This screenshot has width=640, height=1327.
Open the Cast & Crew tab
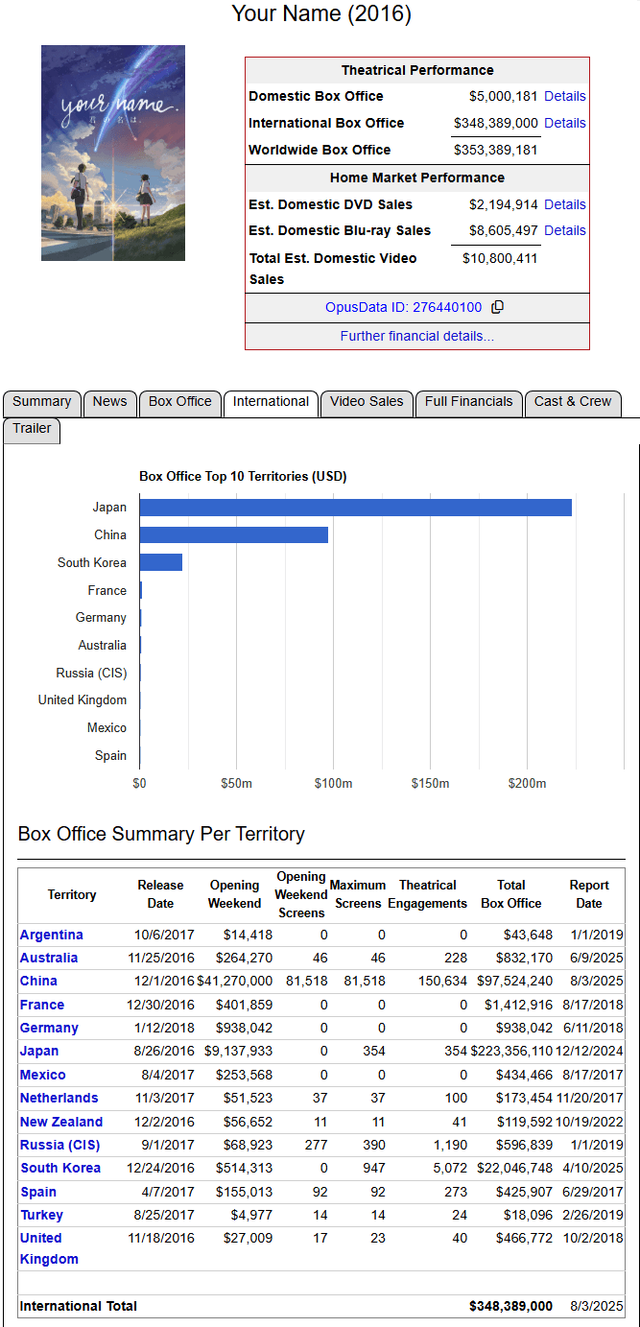click(572, 402)
